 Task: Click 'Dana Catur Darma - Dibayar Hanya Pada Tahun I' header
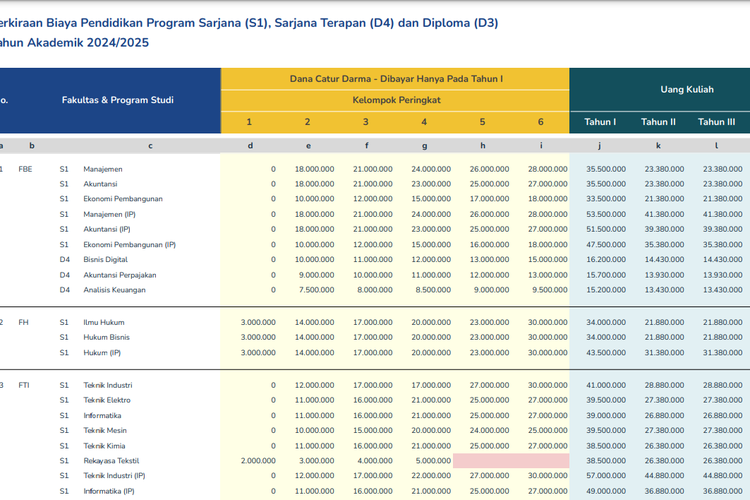point(396,79)
